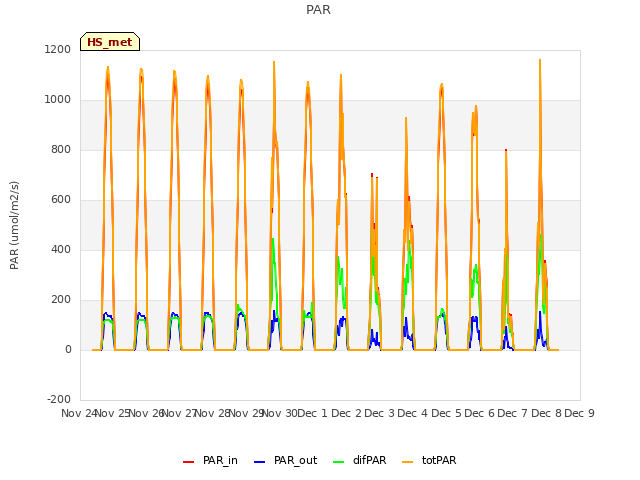Screen dimensions: 640x480
Task: Click the Dec 1 x-axis date label
Action: 313,413
